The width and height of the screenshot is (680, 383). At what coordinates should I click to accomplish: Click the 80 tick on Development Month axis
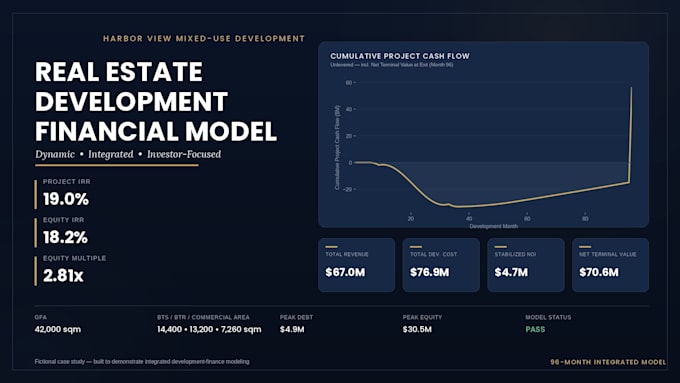[x=585, y=219]
